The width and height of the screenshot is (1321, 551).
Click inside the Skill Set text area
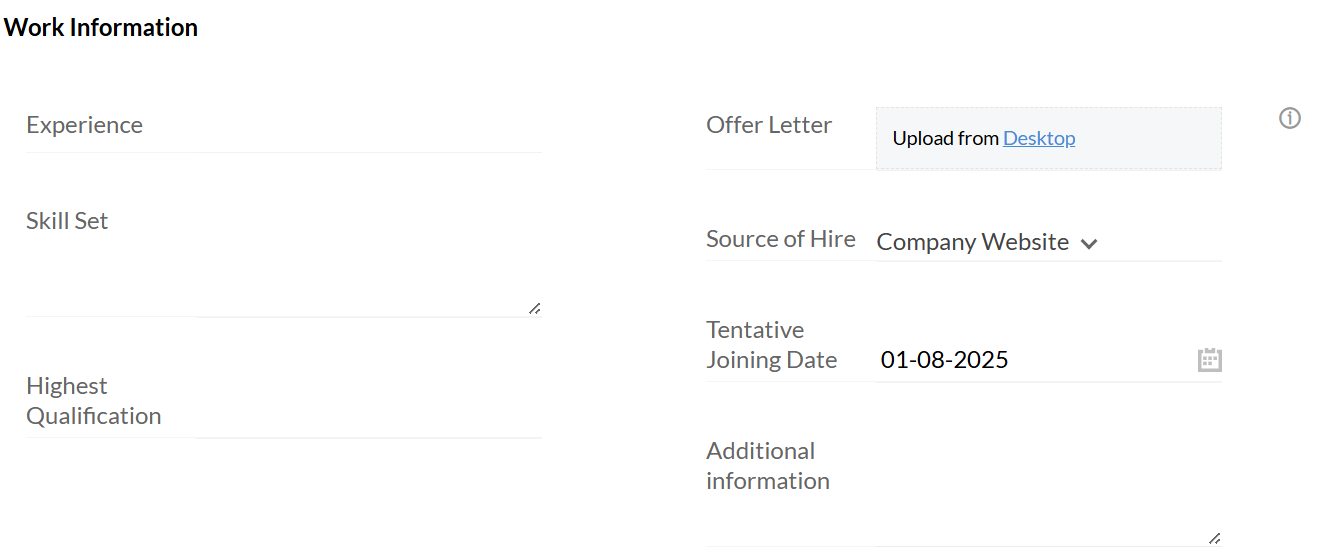(x=368, y=262)
